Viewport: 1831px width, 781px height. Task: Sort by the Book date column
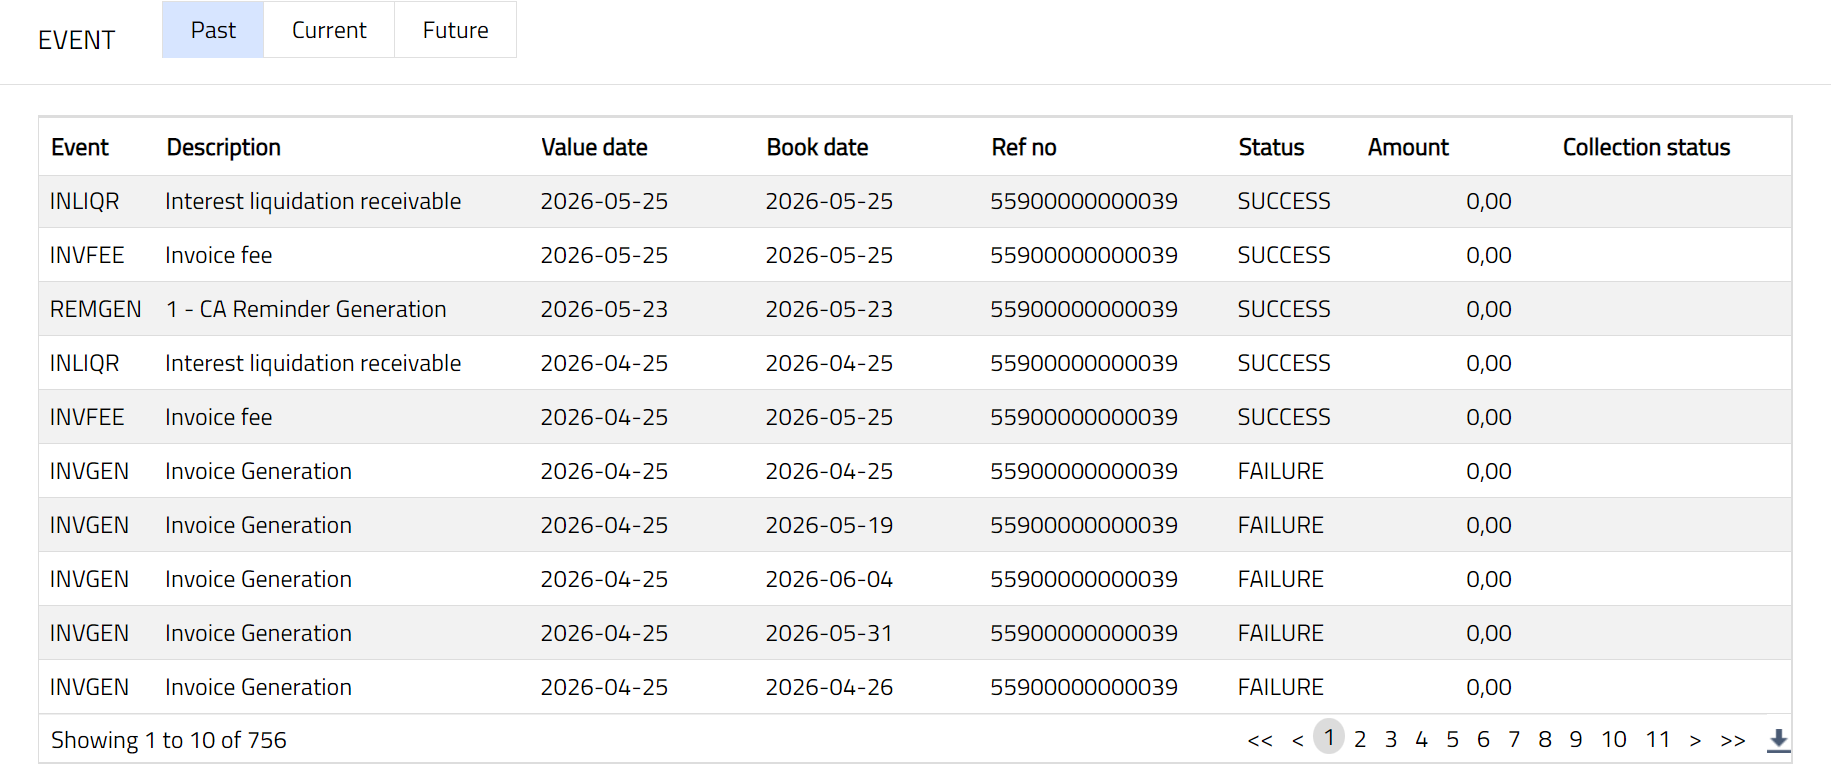pos(817,147)
